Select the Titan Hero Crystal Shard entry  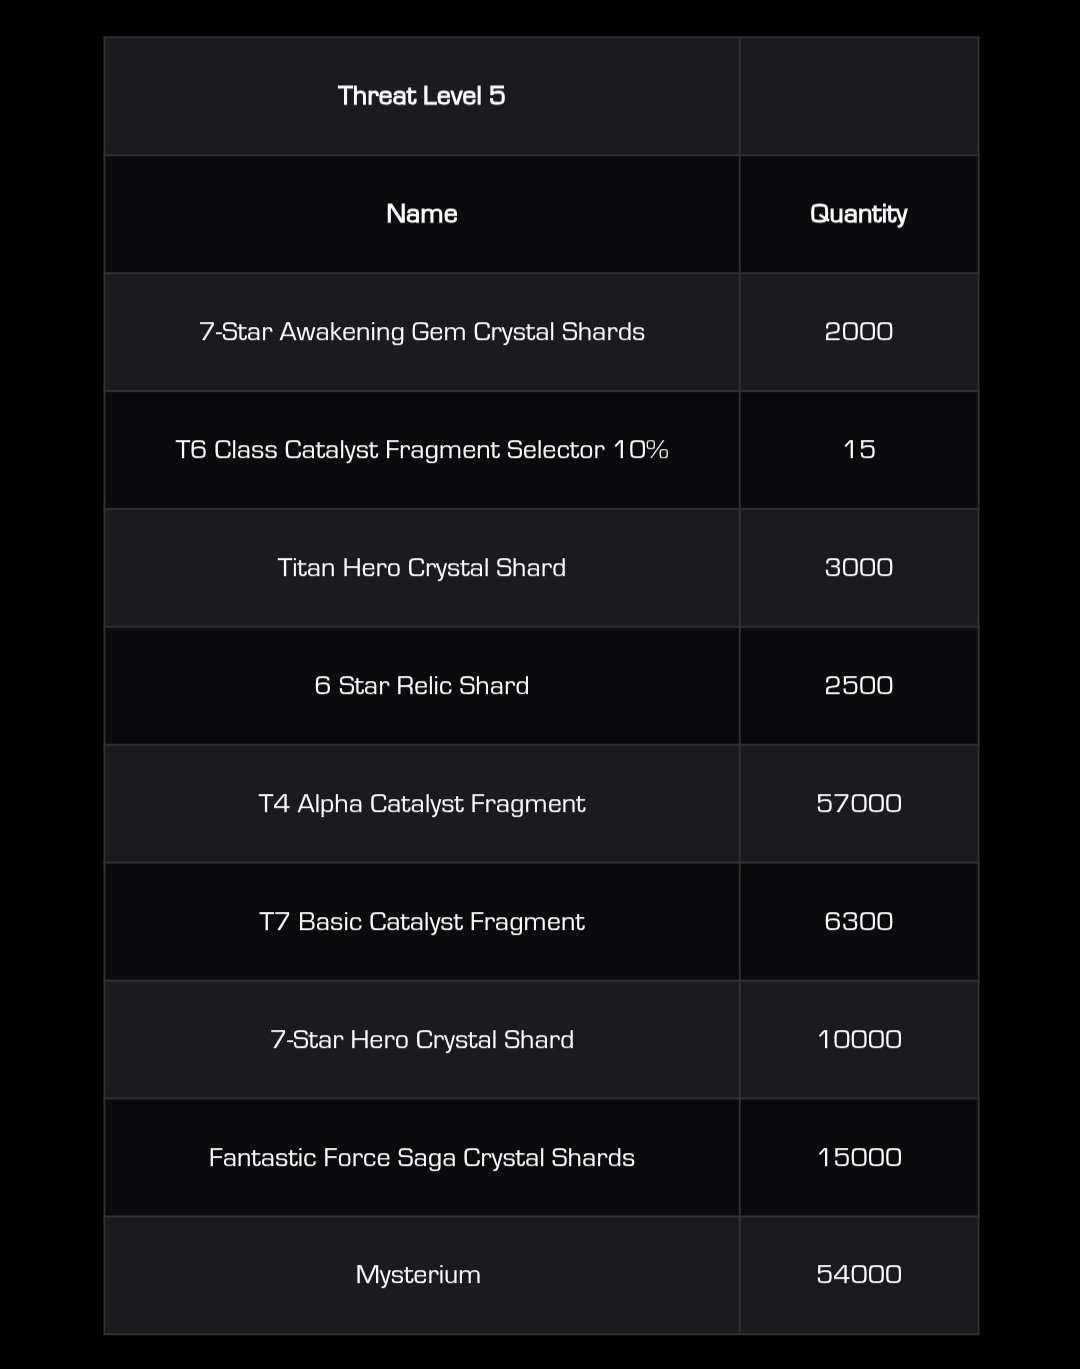(x=421, y=568)
